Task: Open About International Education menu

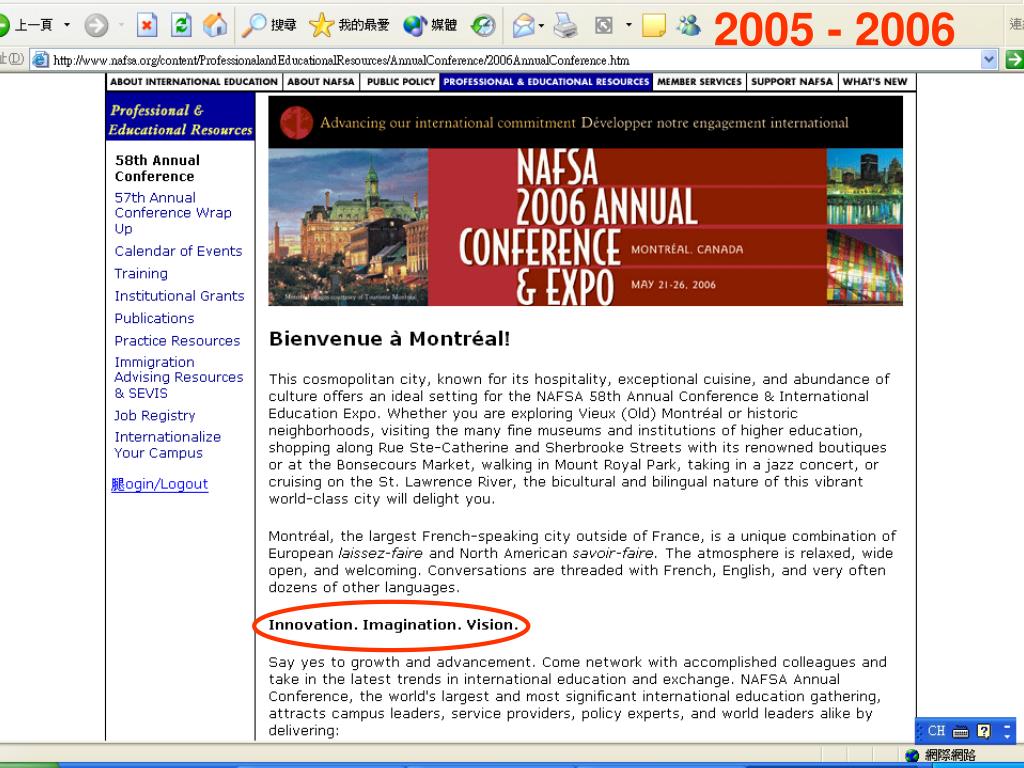Action: pyautogui.click(x=194, y=82)
